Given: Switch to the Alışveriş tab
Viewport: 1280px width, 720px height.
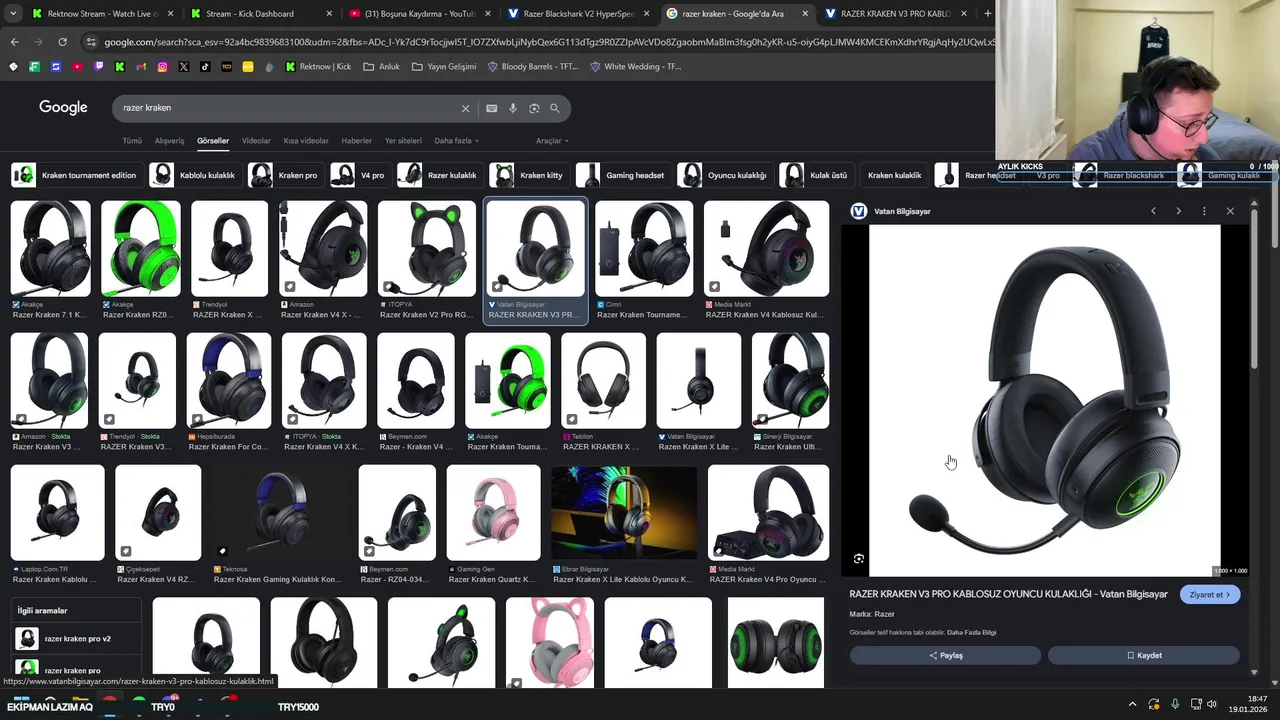Looking at the screenshot, I should click(x=169, y=141).
